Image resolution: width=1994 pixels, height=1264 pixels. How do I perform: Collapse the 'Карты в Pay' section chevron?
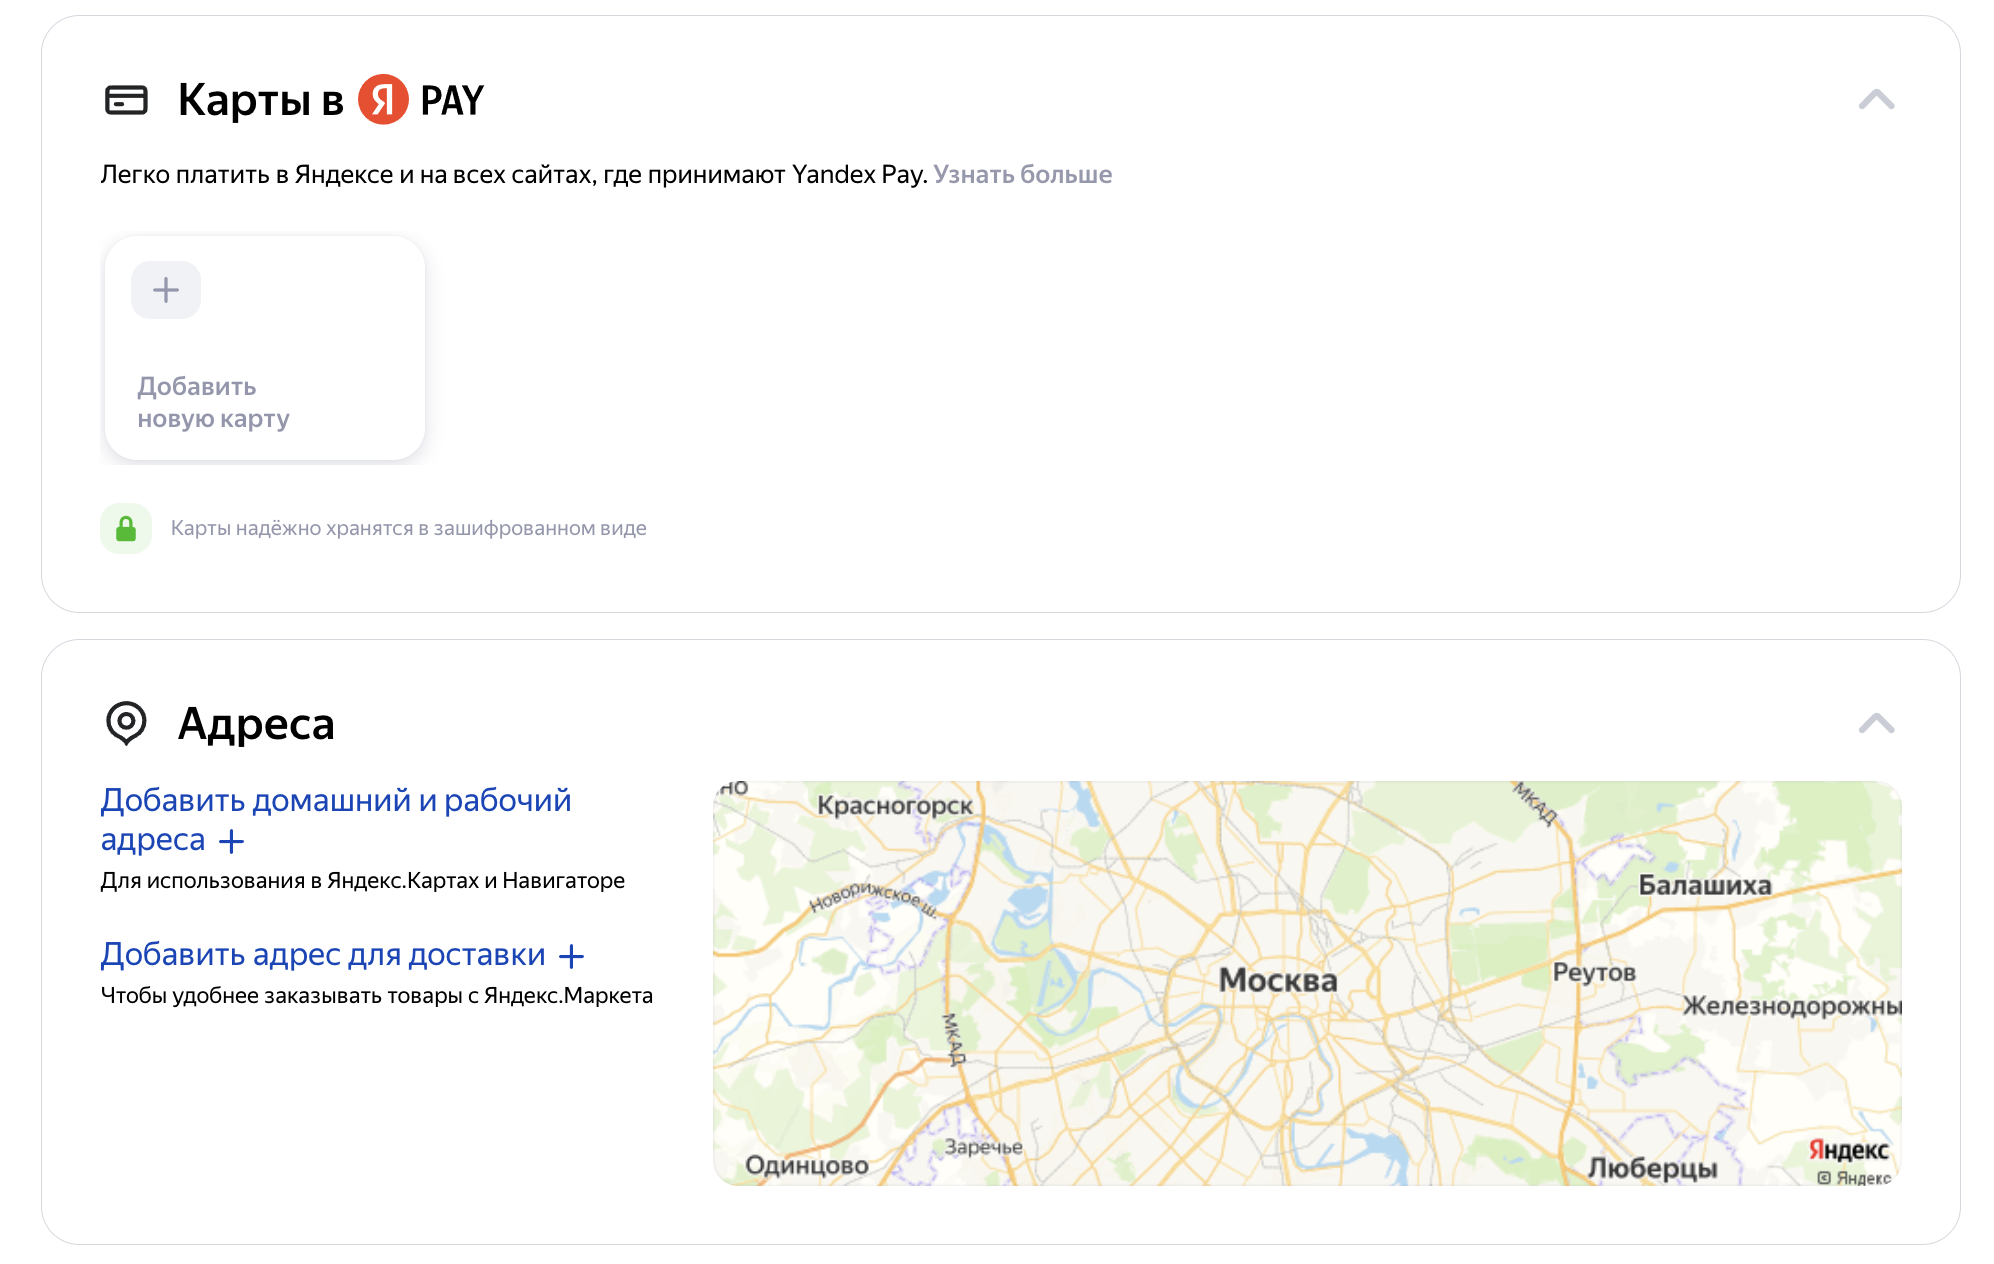pos(1876,100)
